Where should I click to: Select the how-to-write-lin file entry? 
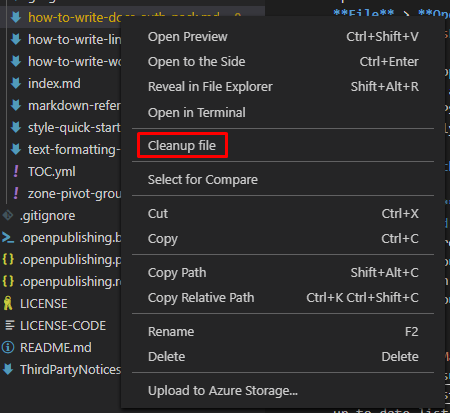(x=74, y=39)
